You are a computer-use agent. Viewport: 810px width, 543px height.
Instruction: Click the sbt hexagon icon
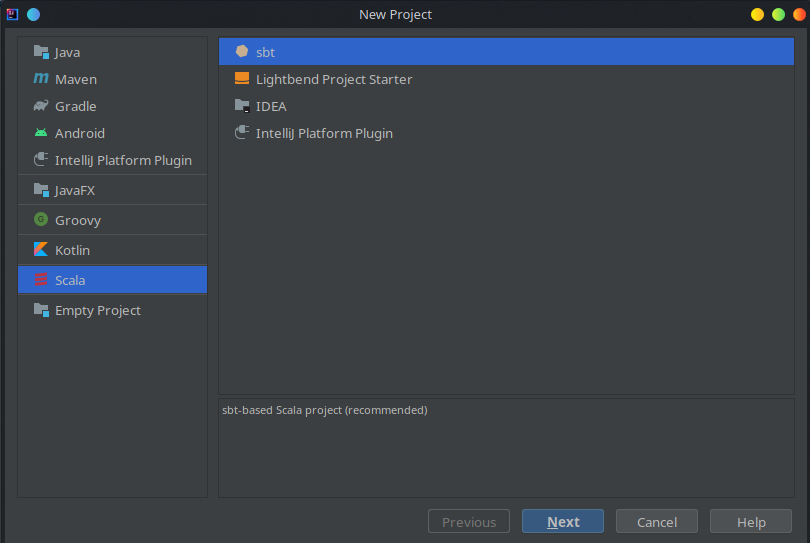(242, 51)
